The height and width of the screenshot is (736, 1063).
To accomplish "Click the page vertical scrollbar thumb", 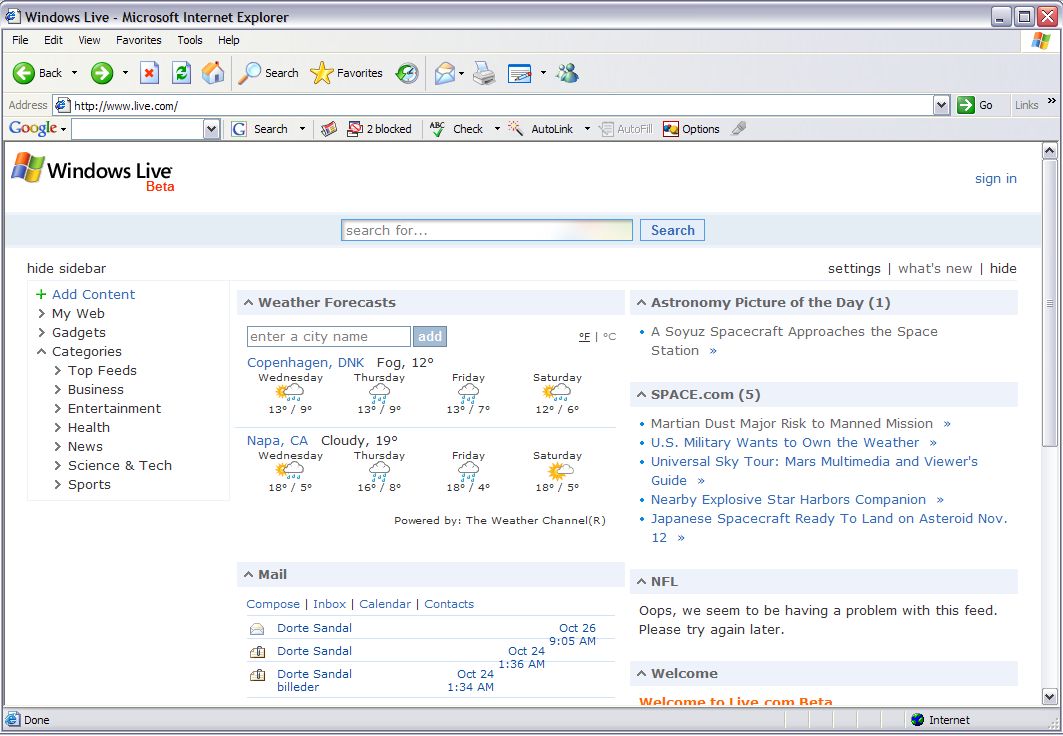I will tap(1049, 304).
